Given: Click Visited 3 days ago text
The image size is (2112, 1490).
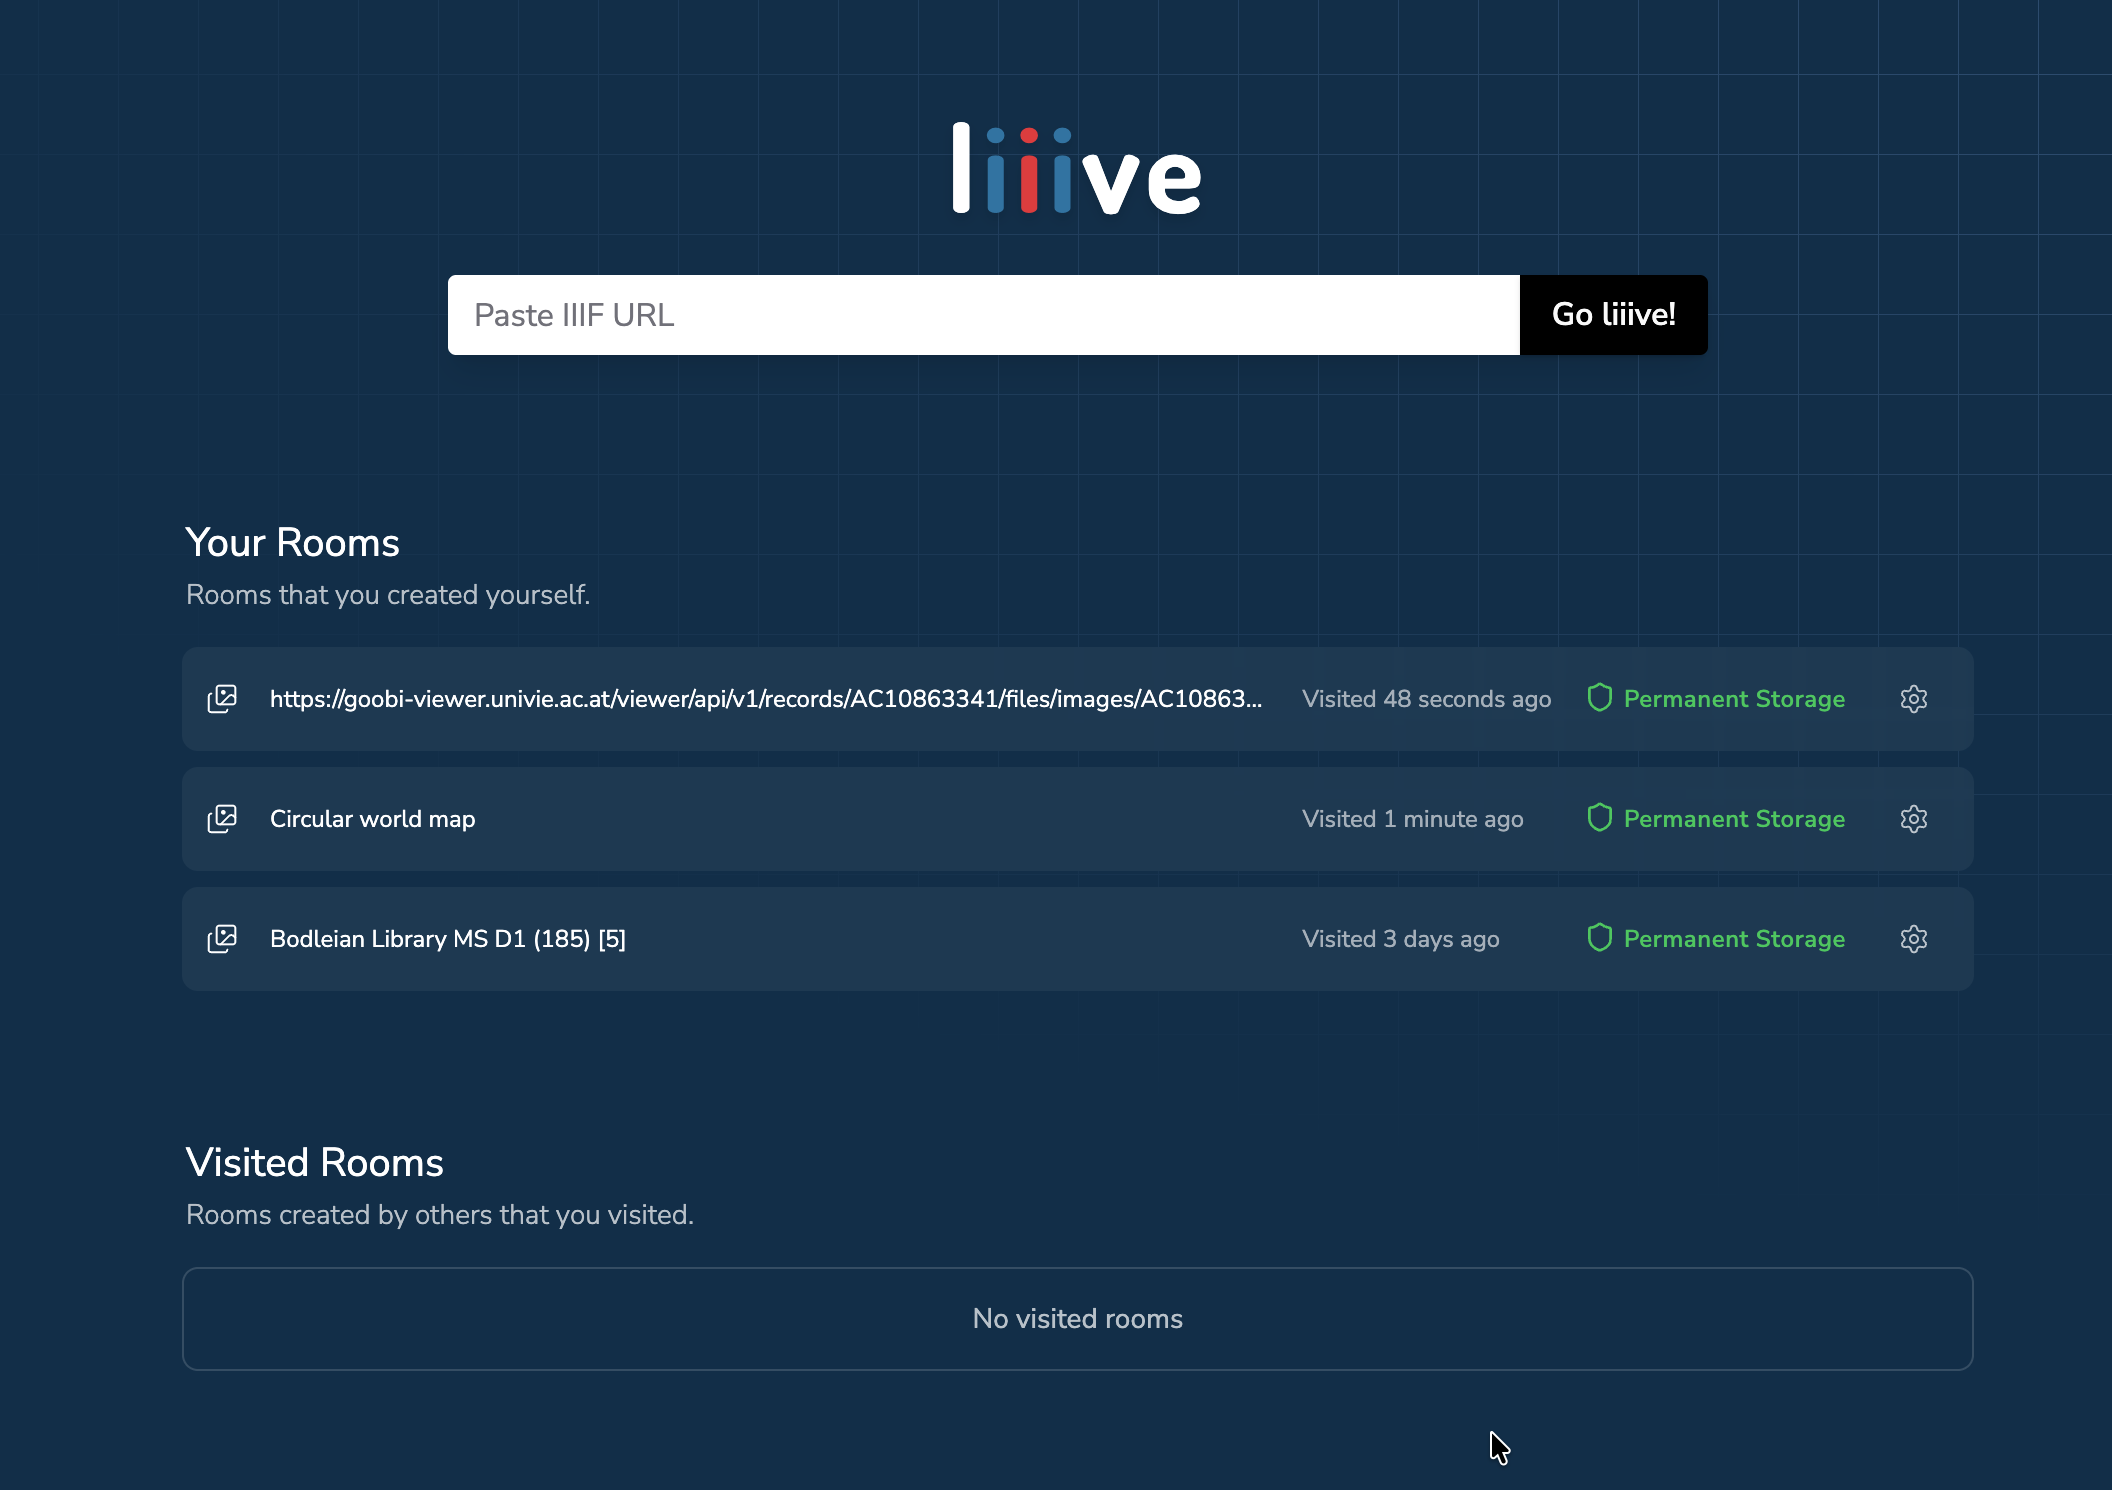Looking at the screenshot, I should point(1400,939).
